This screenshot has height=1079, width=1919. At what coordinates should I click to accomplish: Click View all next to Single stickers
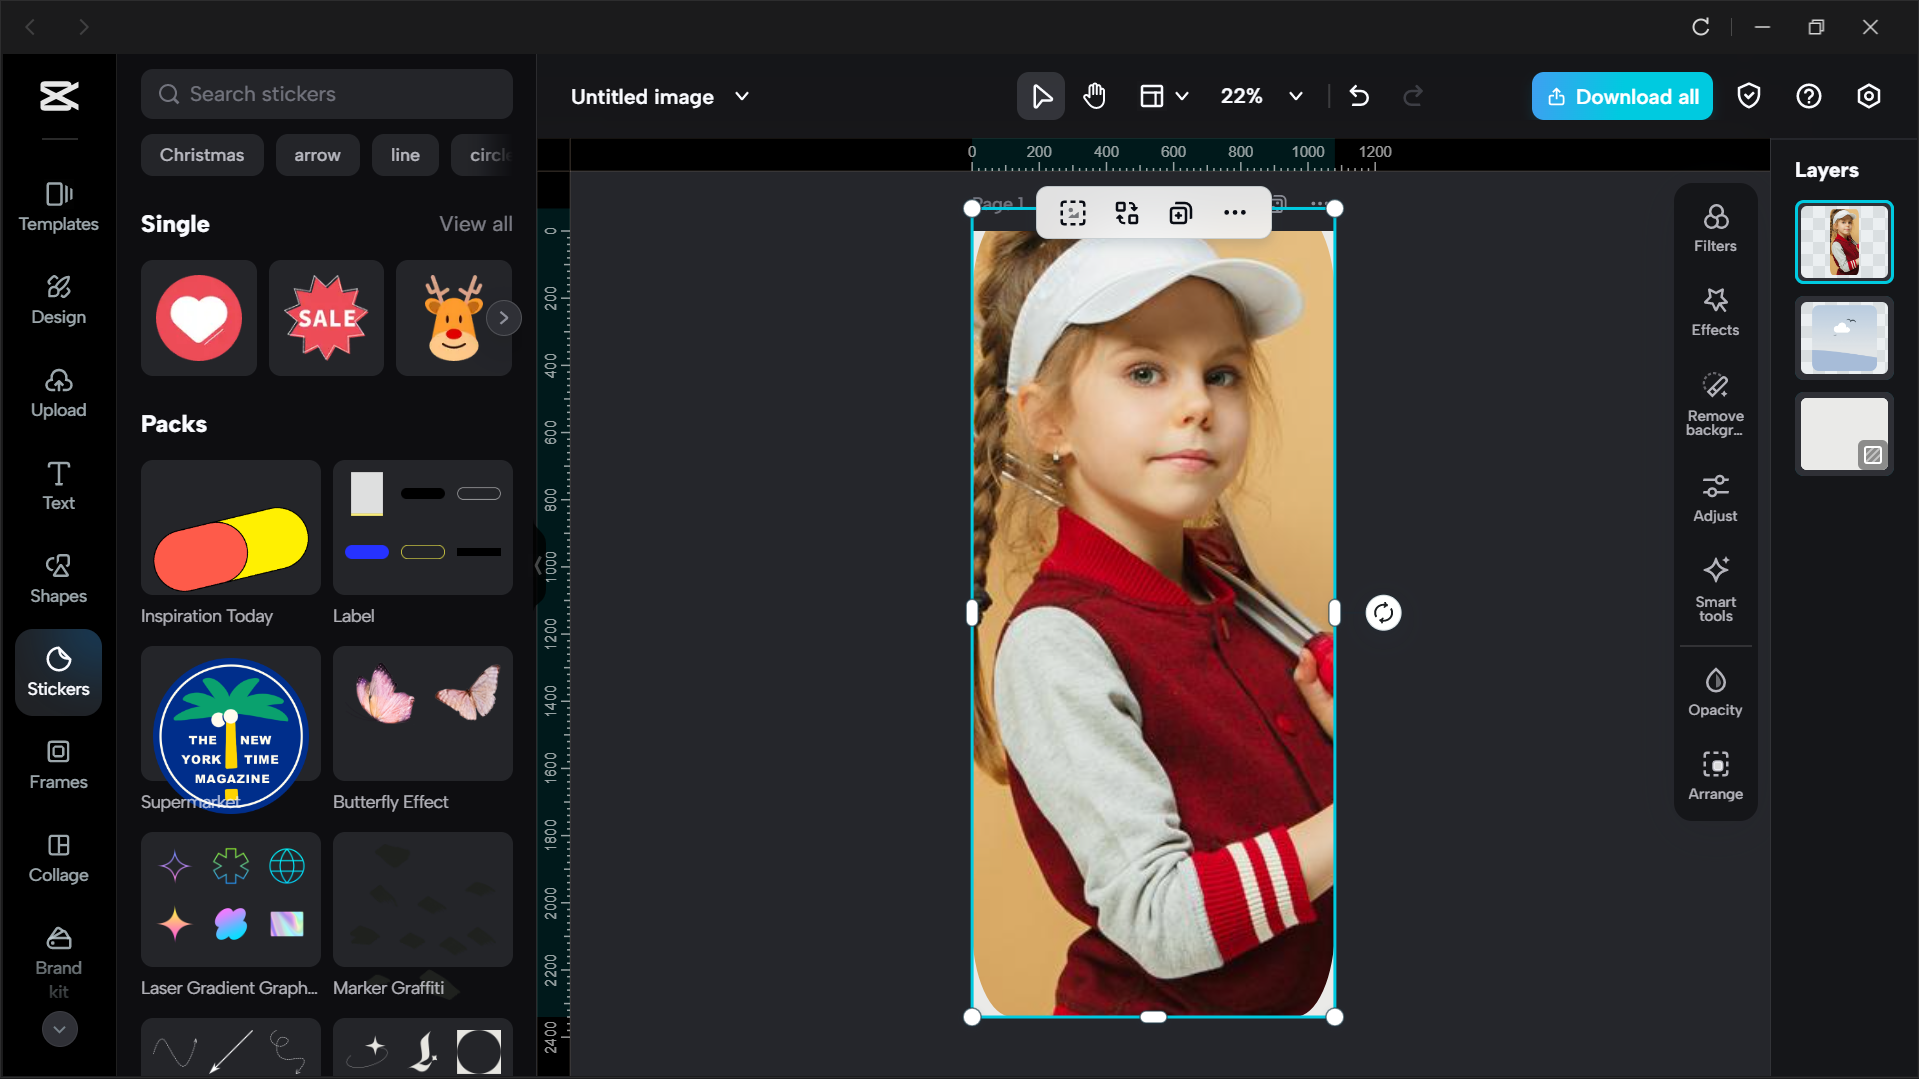coord(475,224)
